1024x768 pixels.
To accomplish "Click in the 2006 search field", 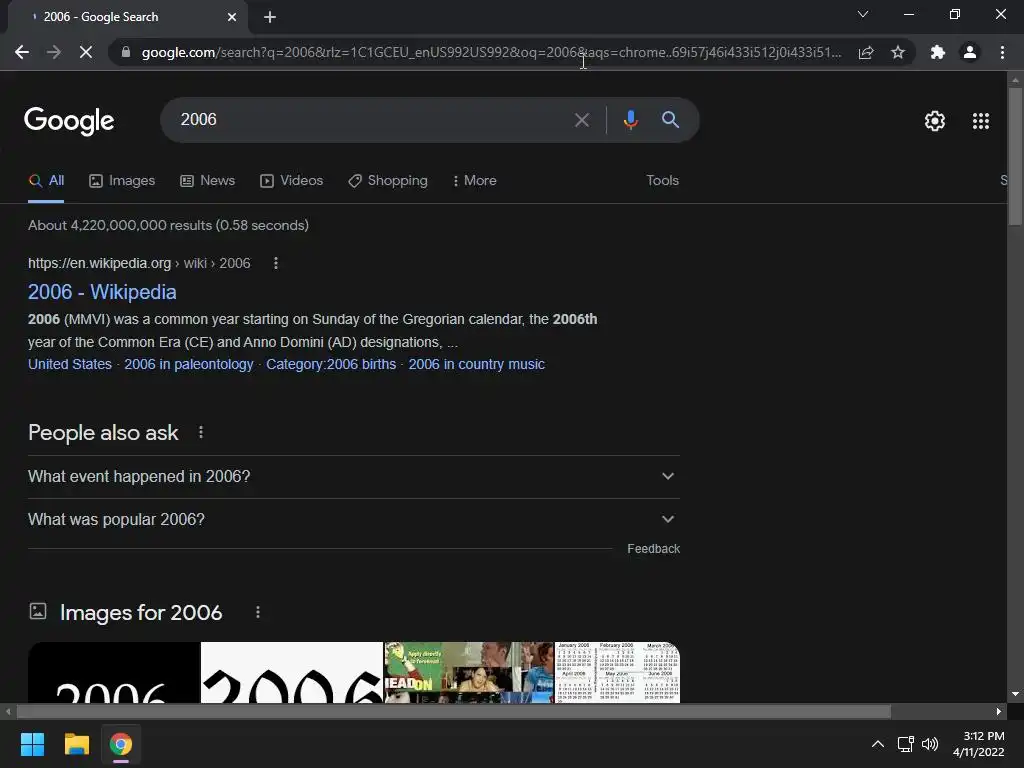I will point(366,120).
